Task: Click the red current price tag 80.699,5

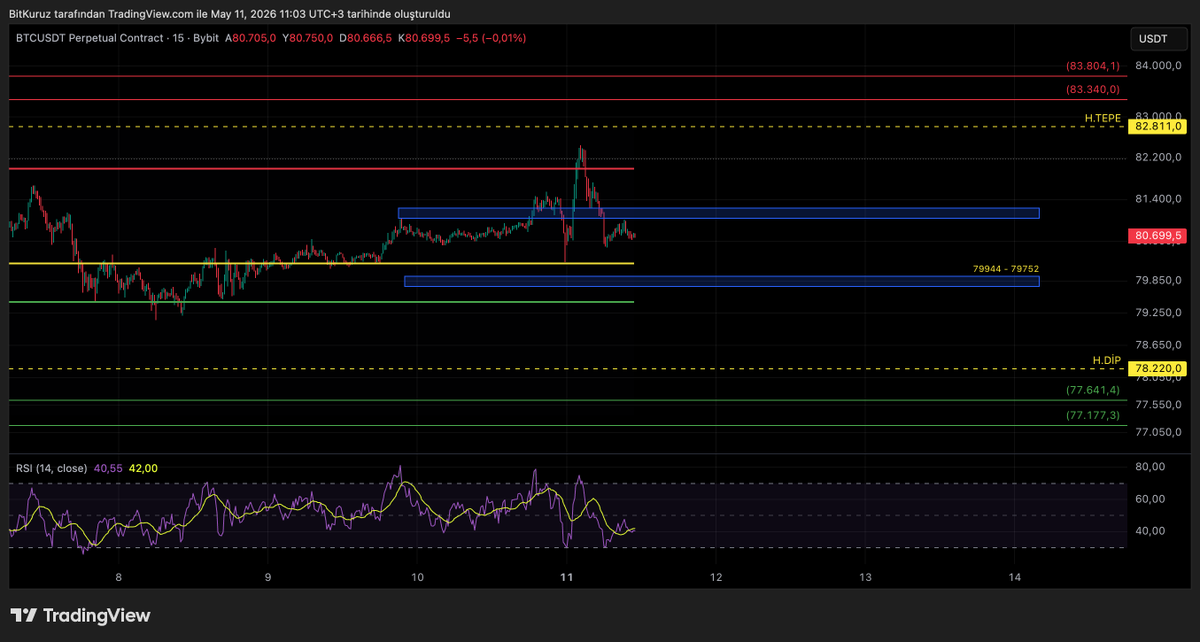Action: 1157,236
